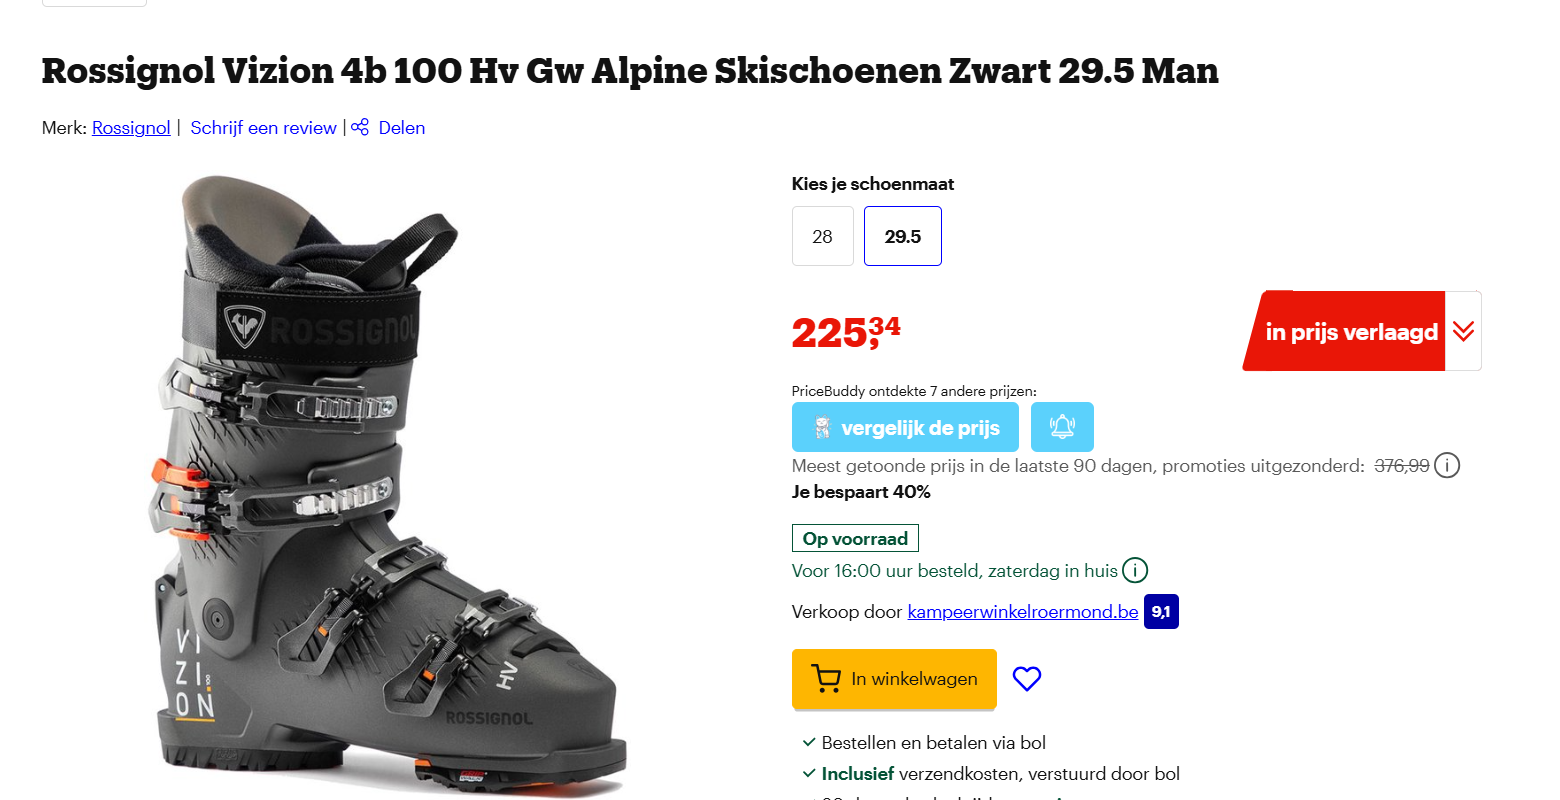This screenshot has width=1560, height=800.
Task: Click the shopping cart icon in the orange button
Action: pyautogui.click(x=825, y=678)
